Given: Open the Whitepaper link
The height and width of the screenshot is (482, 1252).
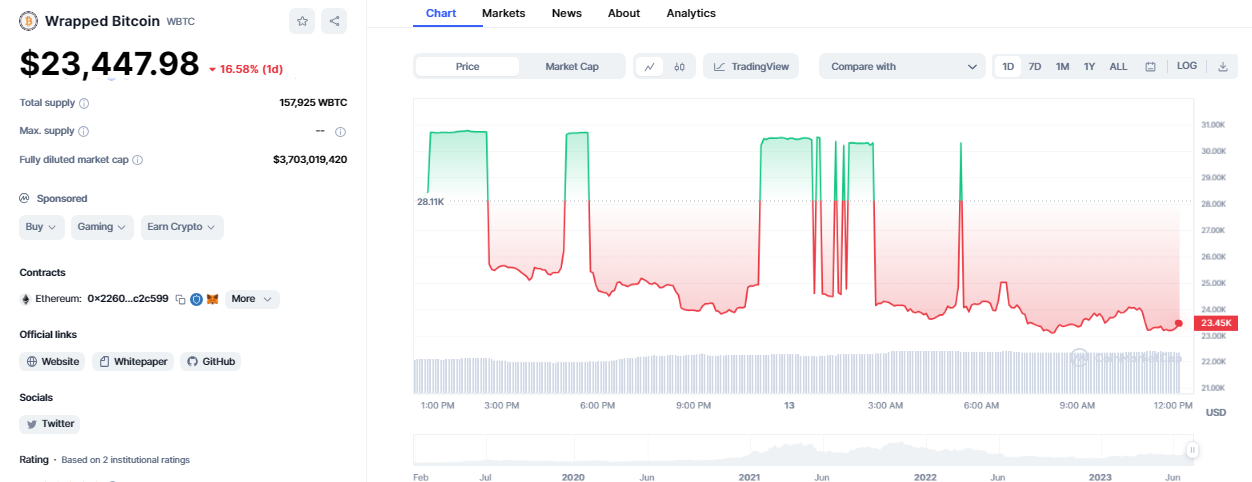Looking at the screenshot, I should (x=134, y=362).
